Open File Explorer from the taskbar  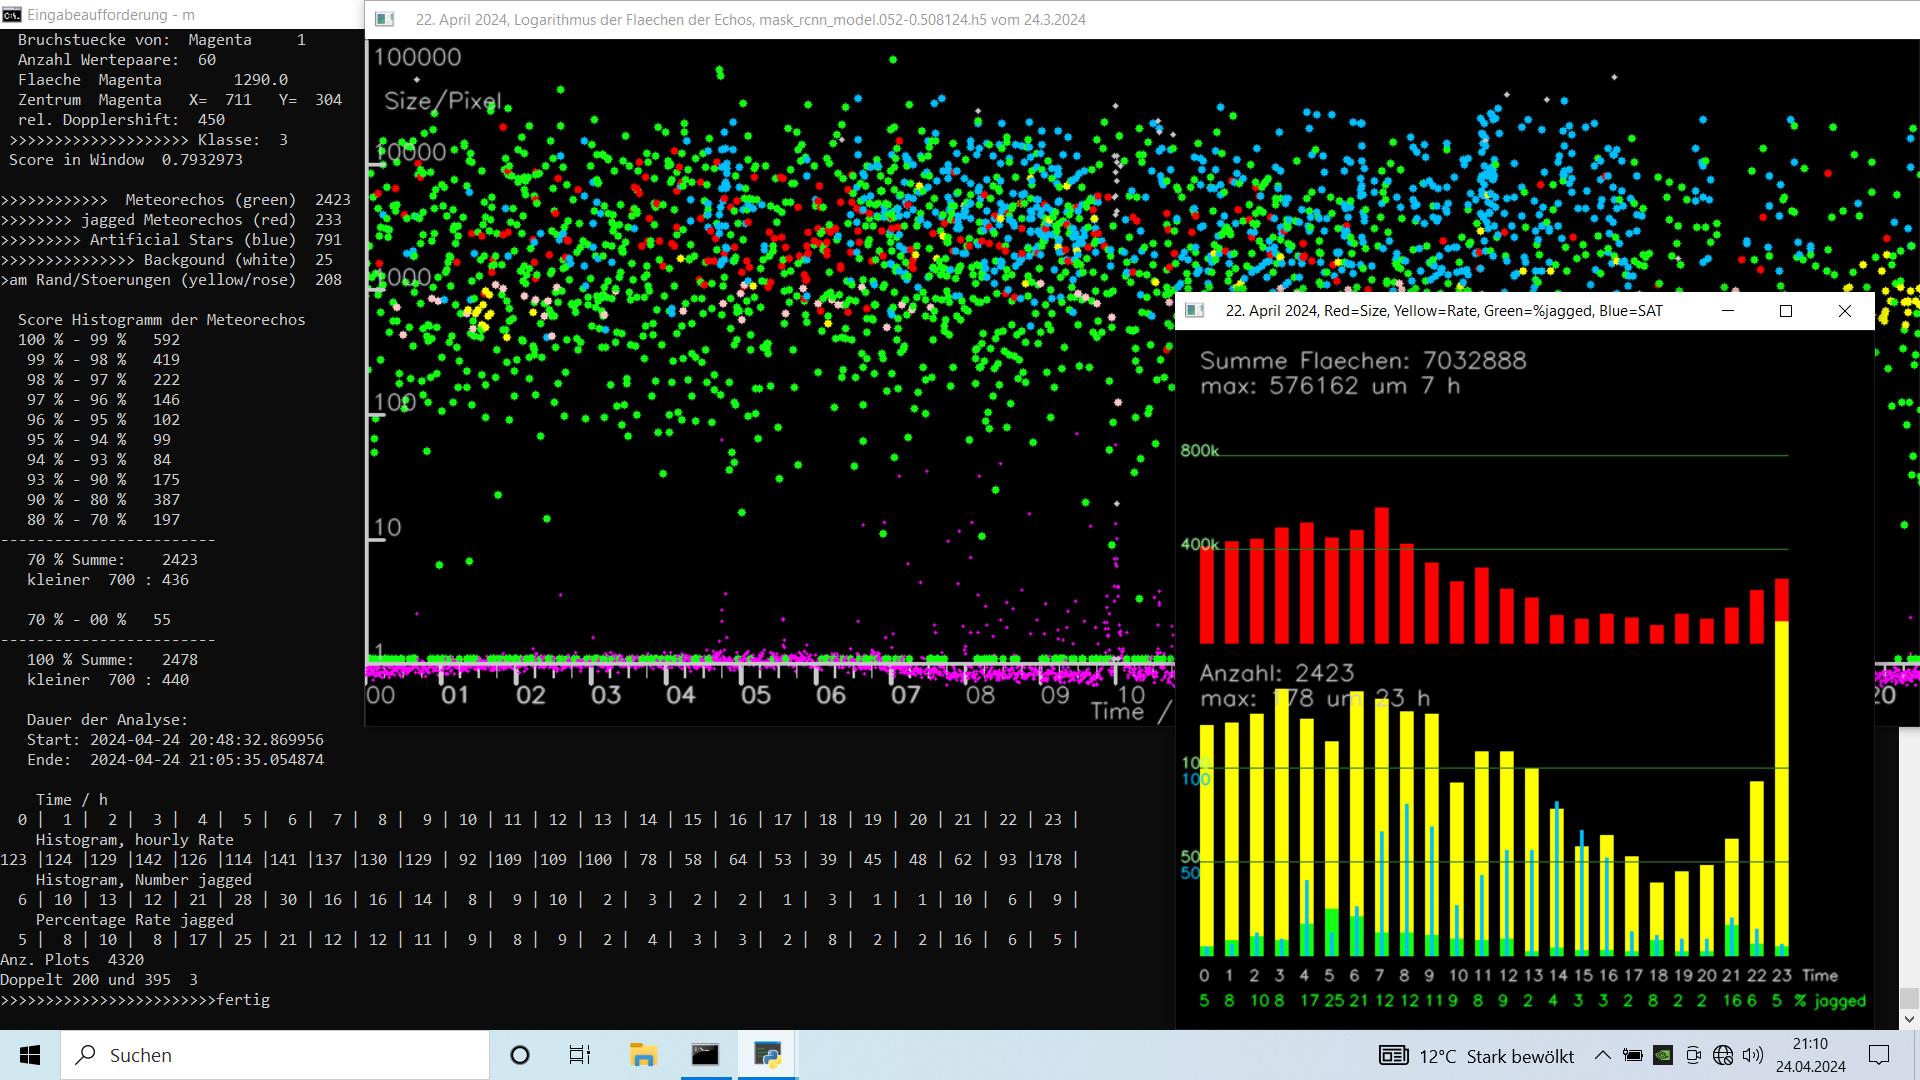point(642,1055)
